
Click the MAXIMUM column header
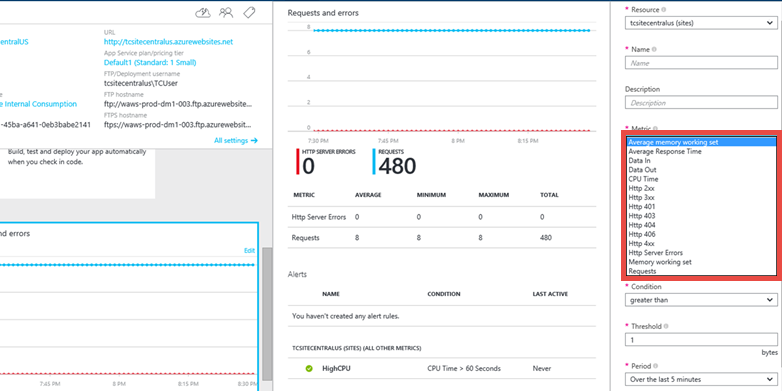493,195
